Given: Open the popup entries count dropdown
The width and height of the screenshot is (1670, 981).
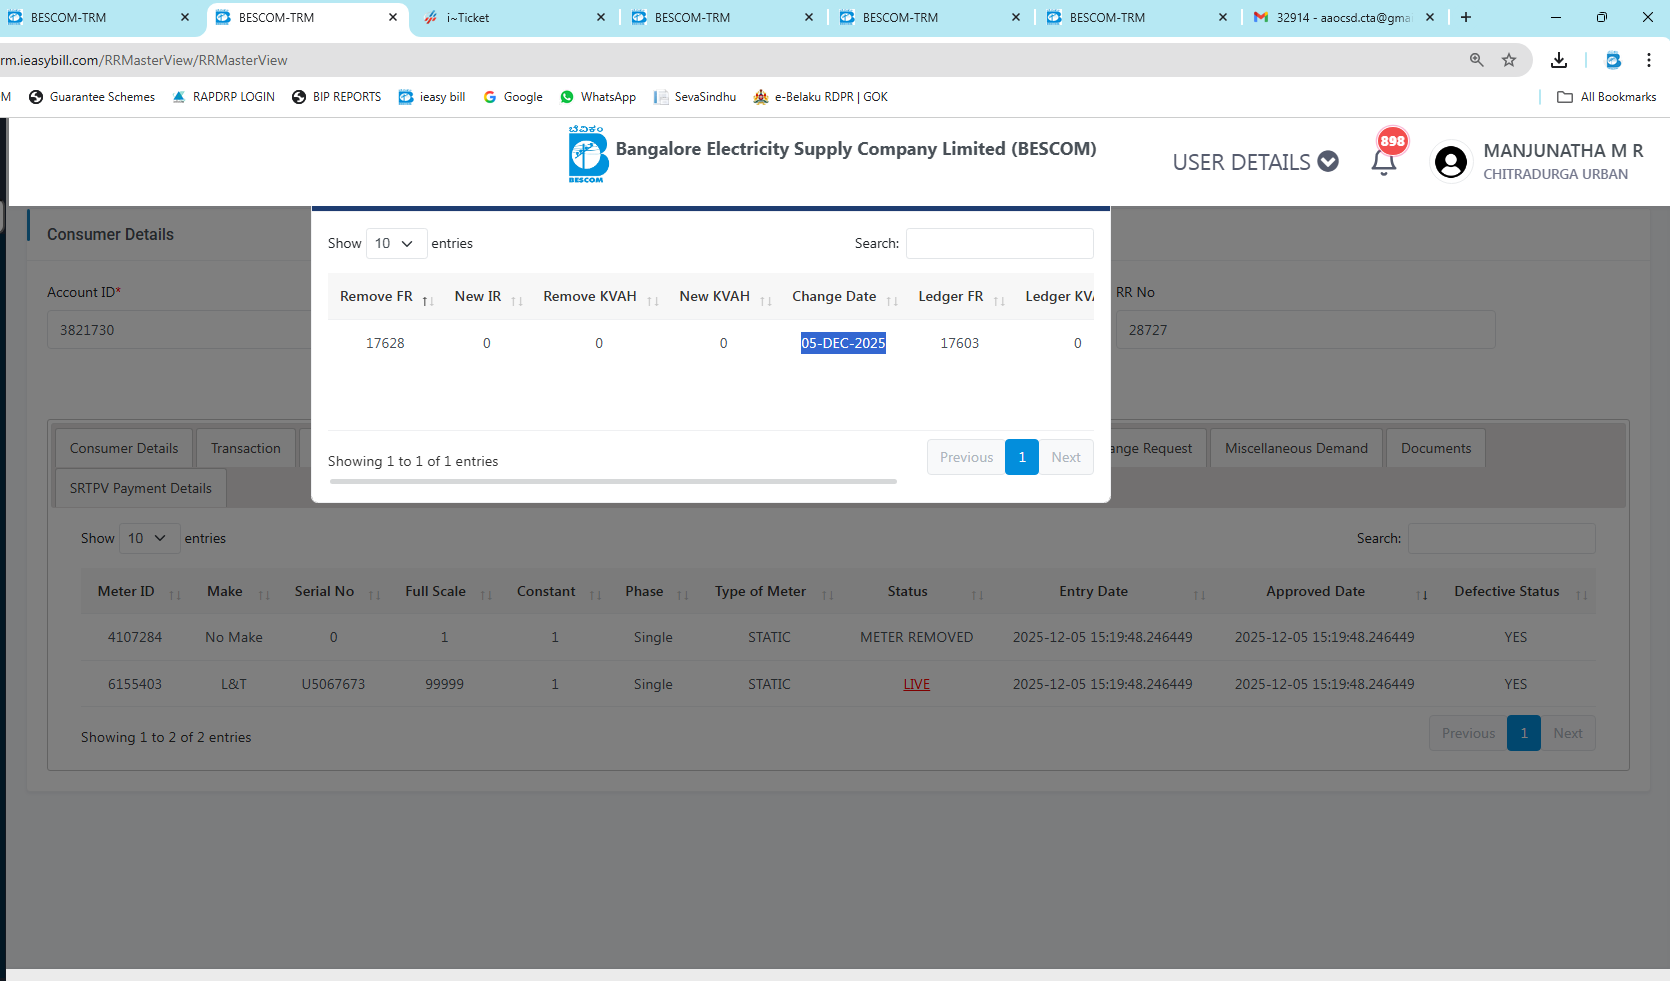Looking at the screenshot, I should point(396,243).
